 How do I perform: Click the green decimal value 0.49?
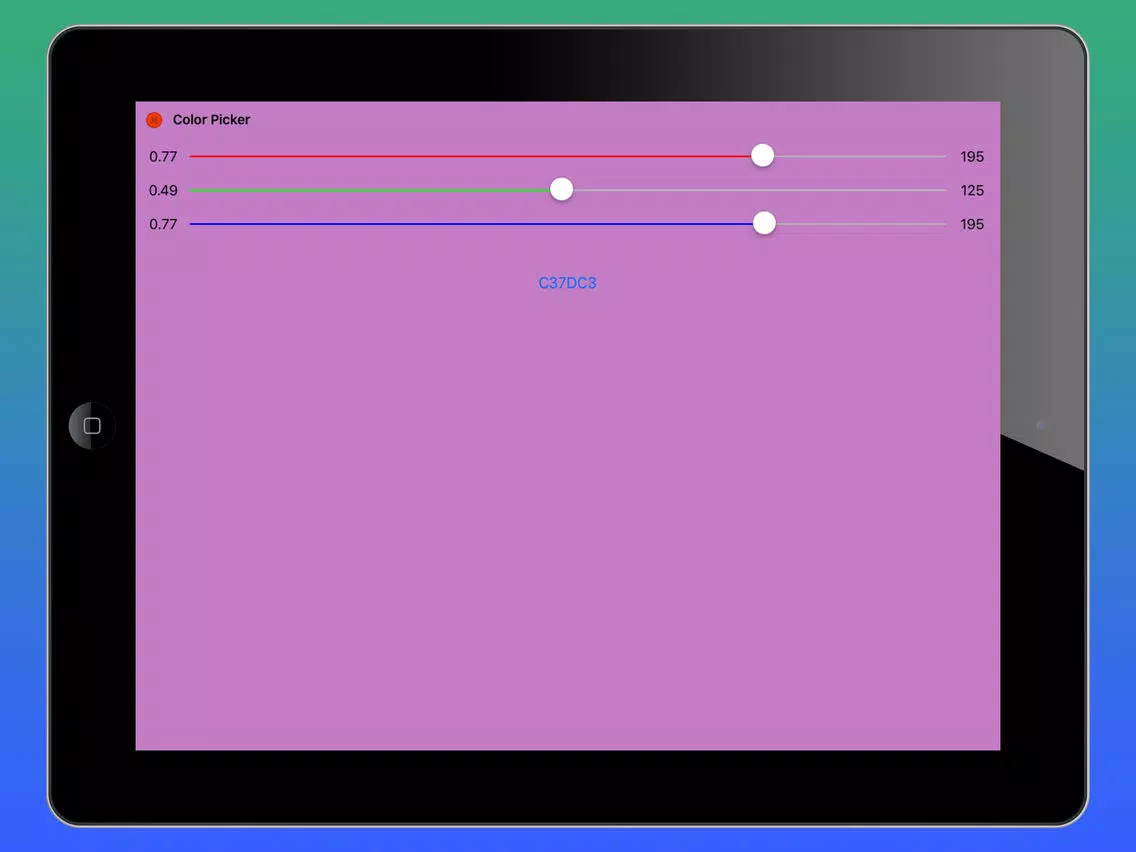click(163, 191)
